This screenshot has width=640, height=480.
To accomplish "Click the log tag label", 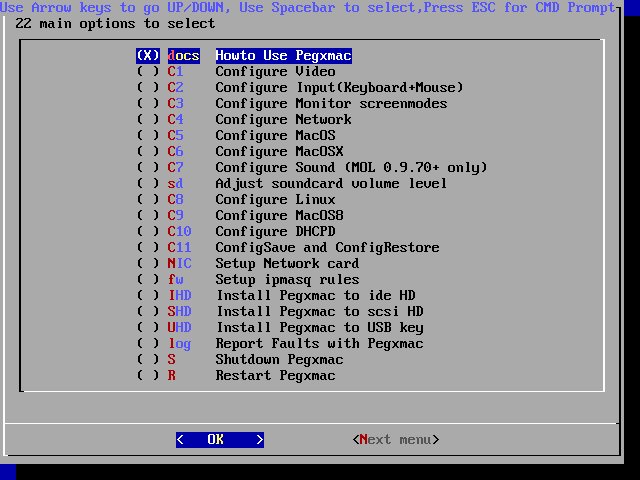I will tap(180, 343).
